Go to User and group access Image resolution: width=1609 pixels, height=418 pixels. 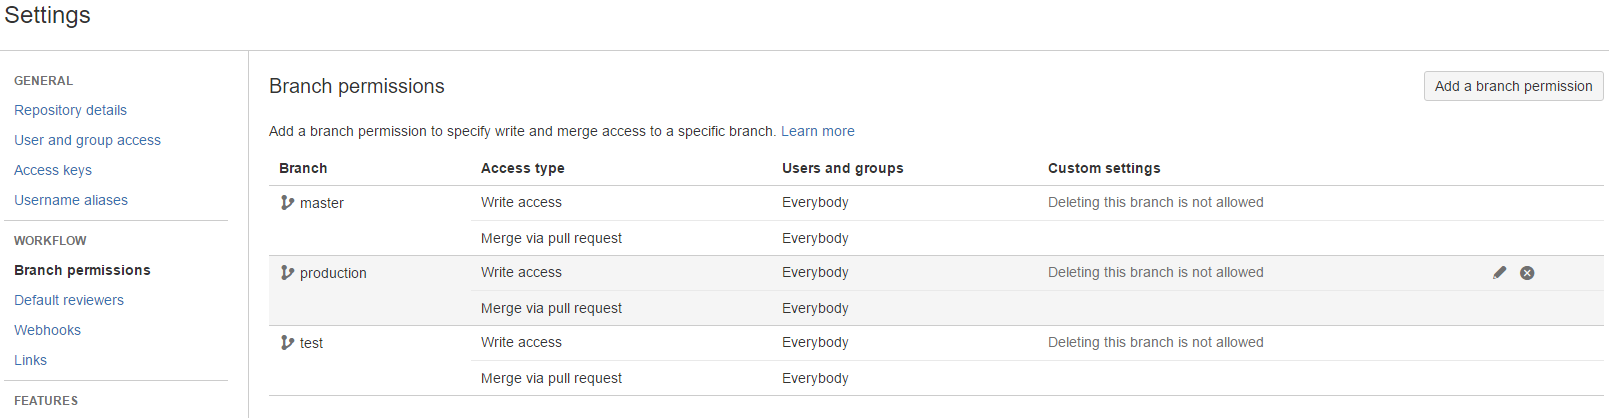pos(87,140)
